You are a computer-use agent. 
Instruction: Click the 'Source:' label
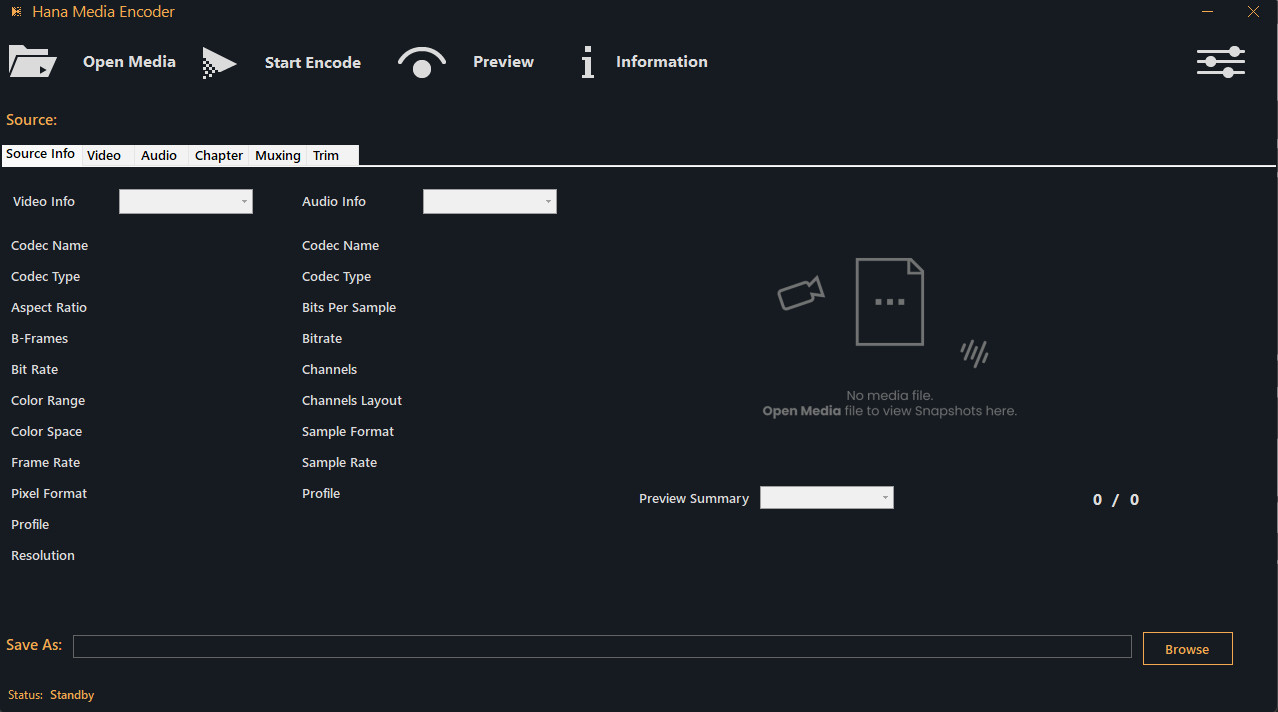point(32,120)
